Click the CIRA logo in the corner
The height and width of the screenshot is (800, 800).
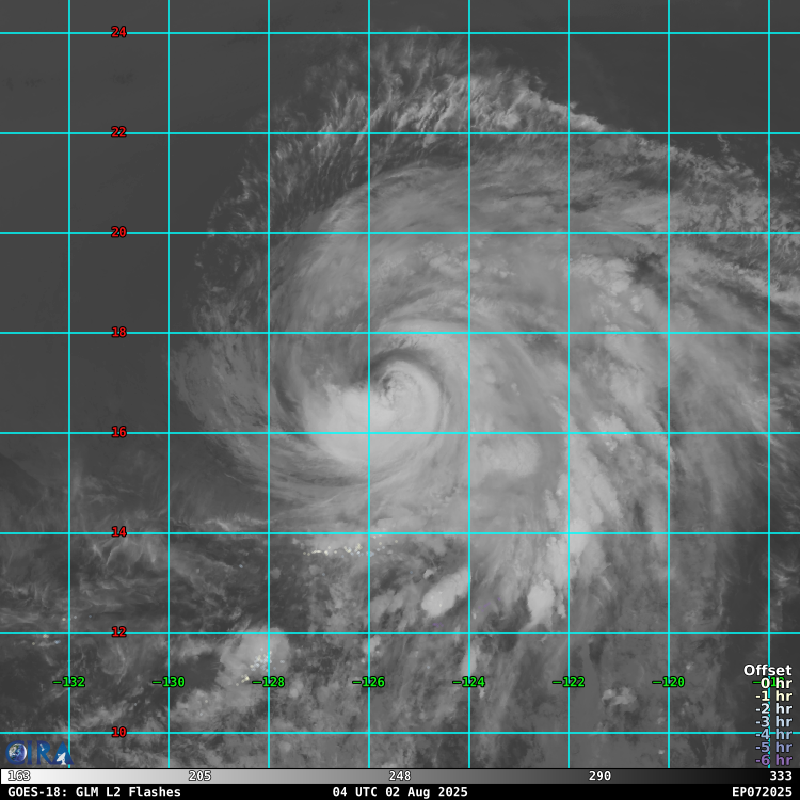pyautogui.click(x=38, y=752)
